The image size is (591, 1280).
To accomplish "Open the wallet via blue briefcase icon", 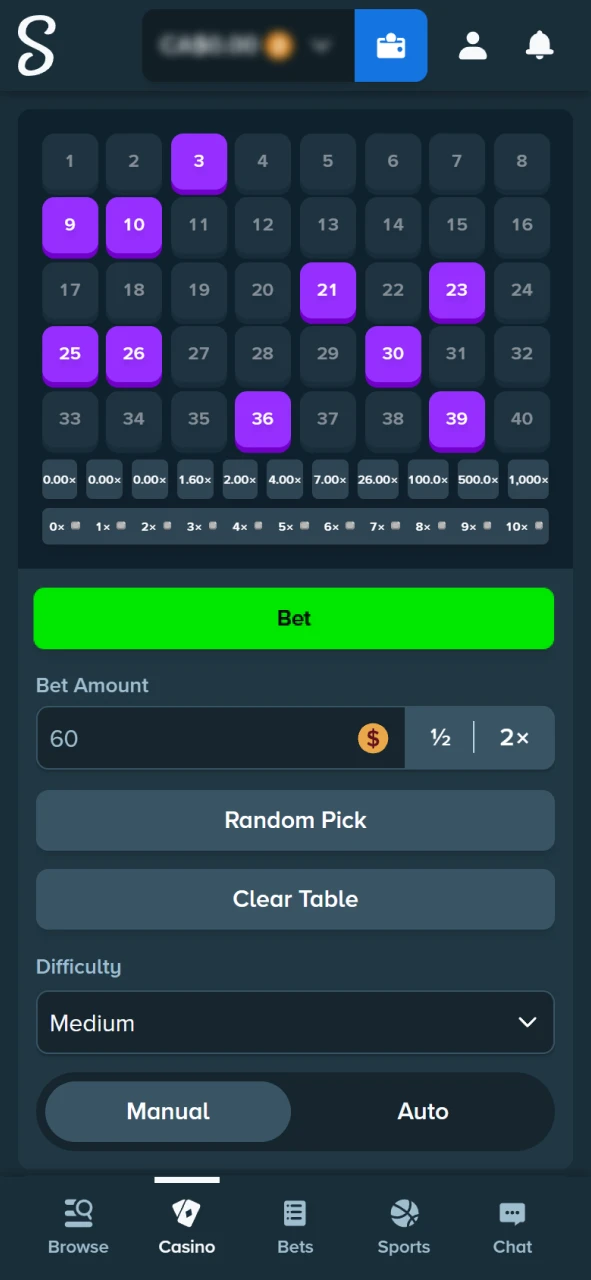I will [x=390, y=45].
